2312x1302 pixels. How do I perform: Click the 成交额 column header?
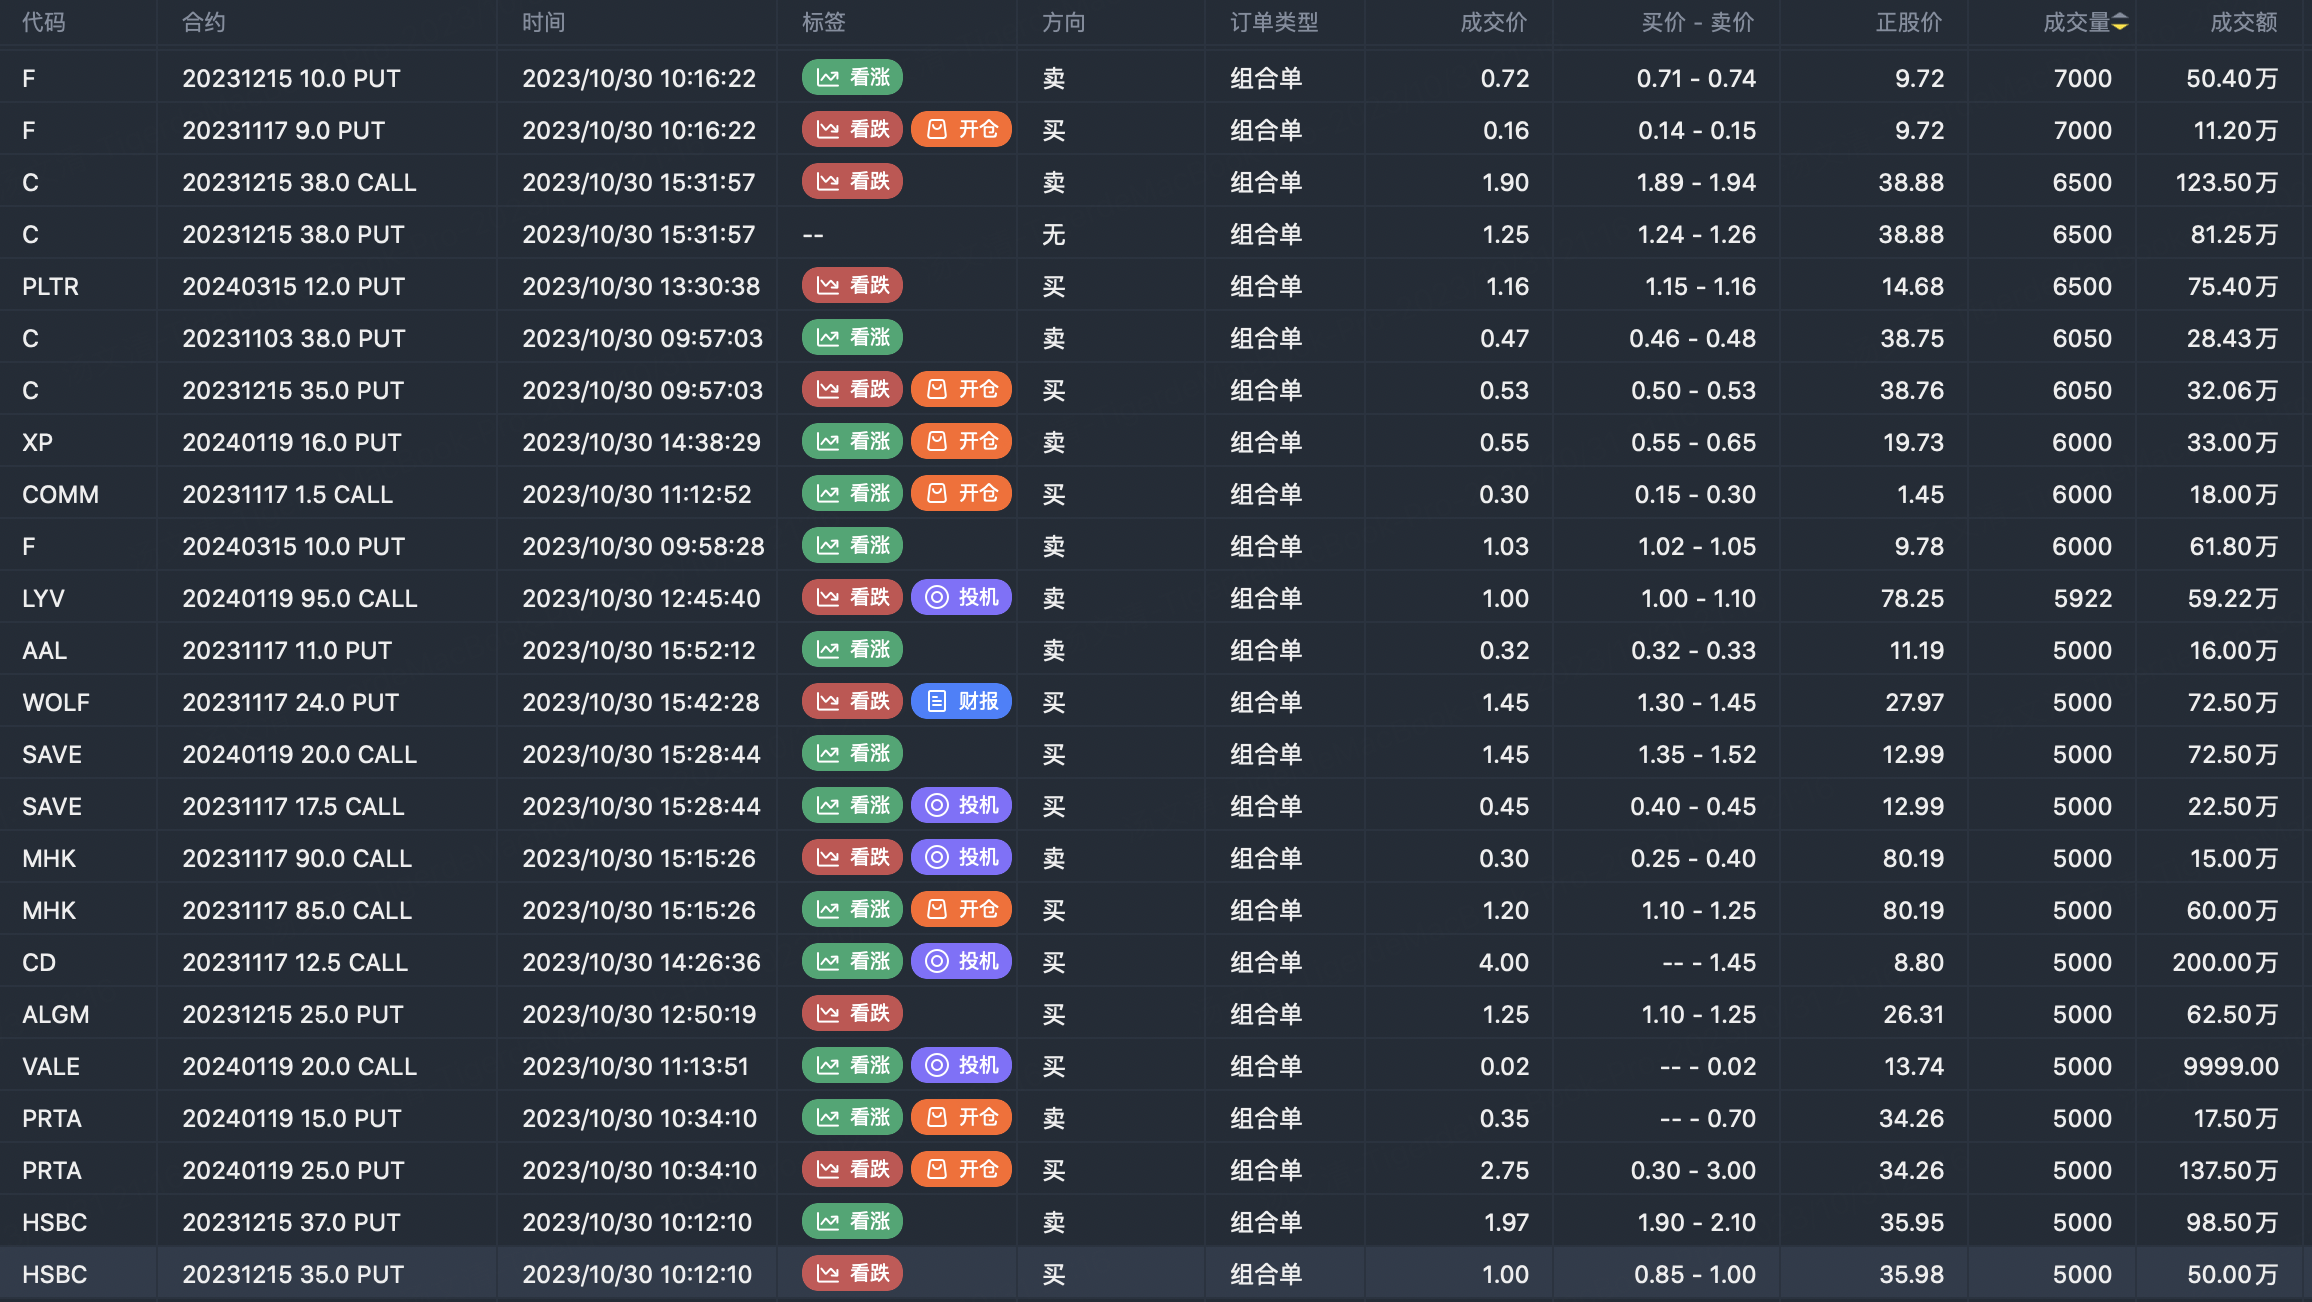click(2244, 22)
